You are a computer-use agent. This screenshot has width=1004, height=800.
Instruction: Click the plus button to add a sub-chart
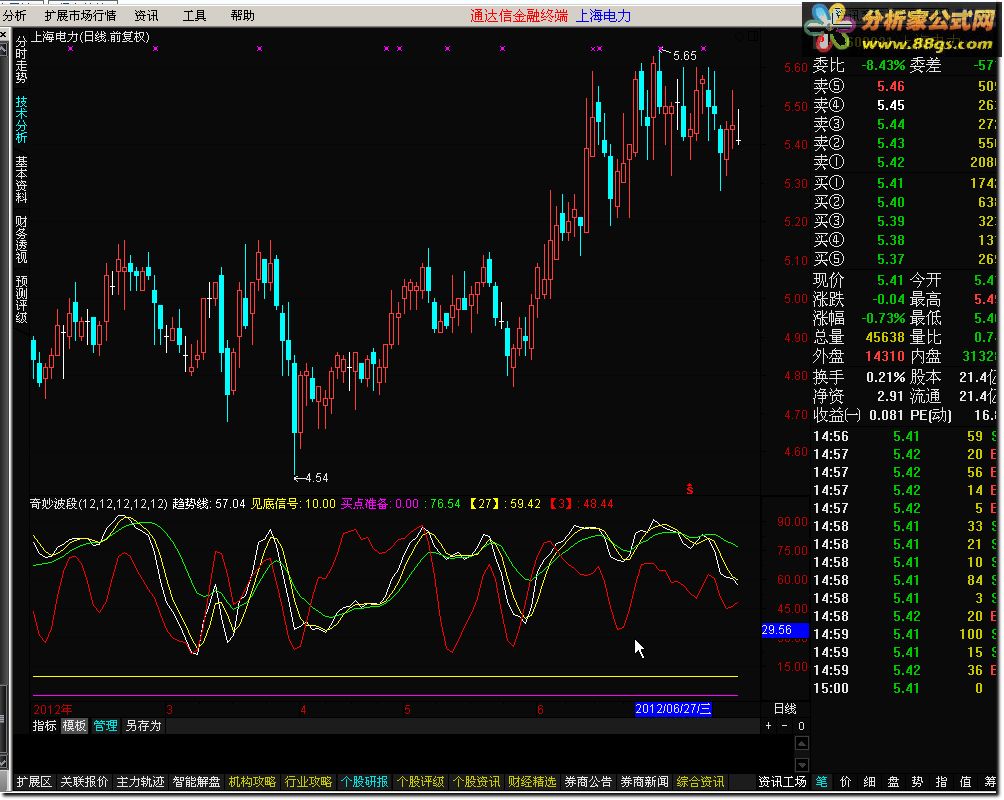(768, 726)
